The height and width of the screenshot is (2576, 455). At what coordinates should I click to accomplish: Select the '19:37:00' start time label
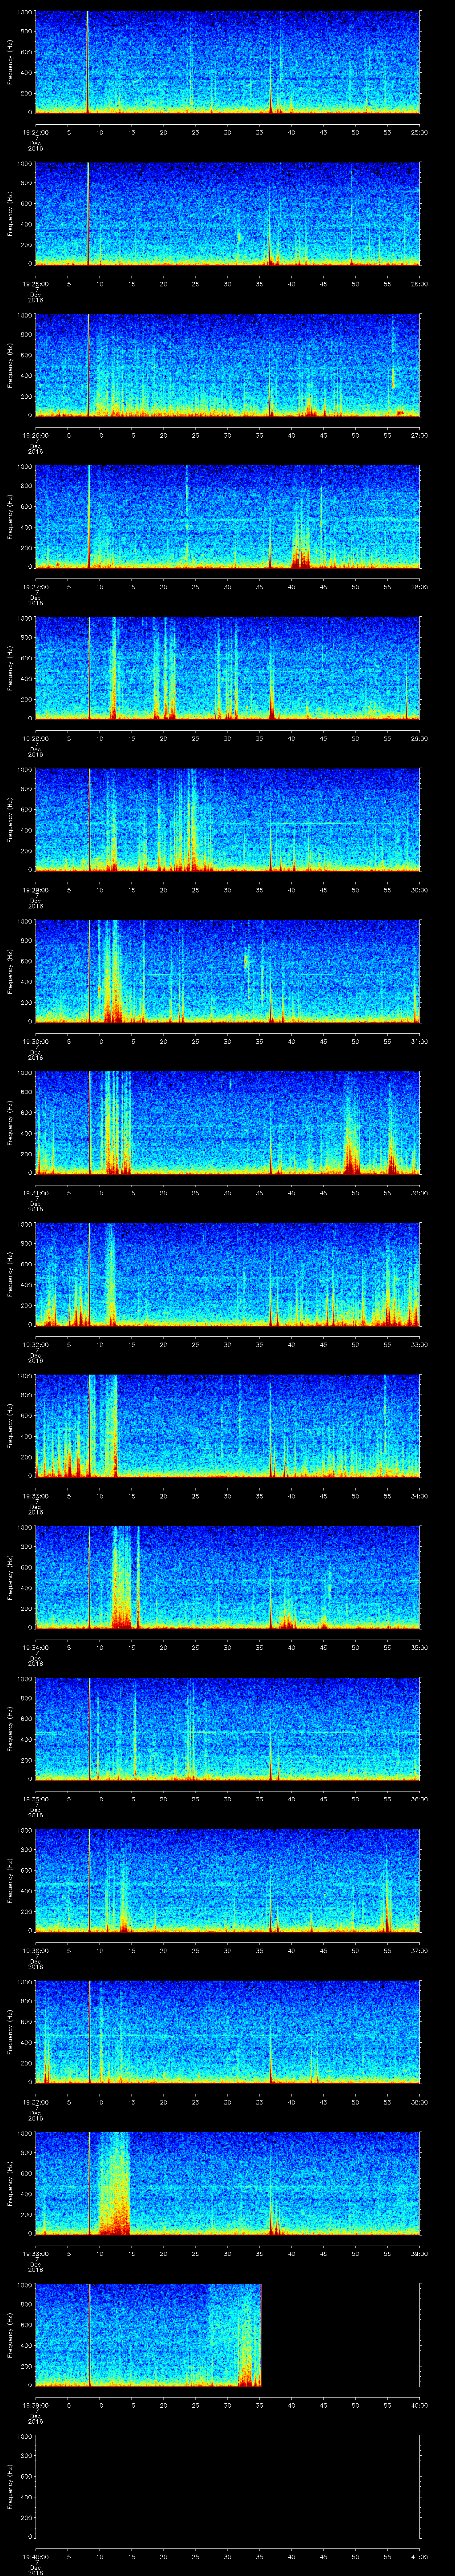tap(35, 2102)
